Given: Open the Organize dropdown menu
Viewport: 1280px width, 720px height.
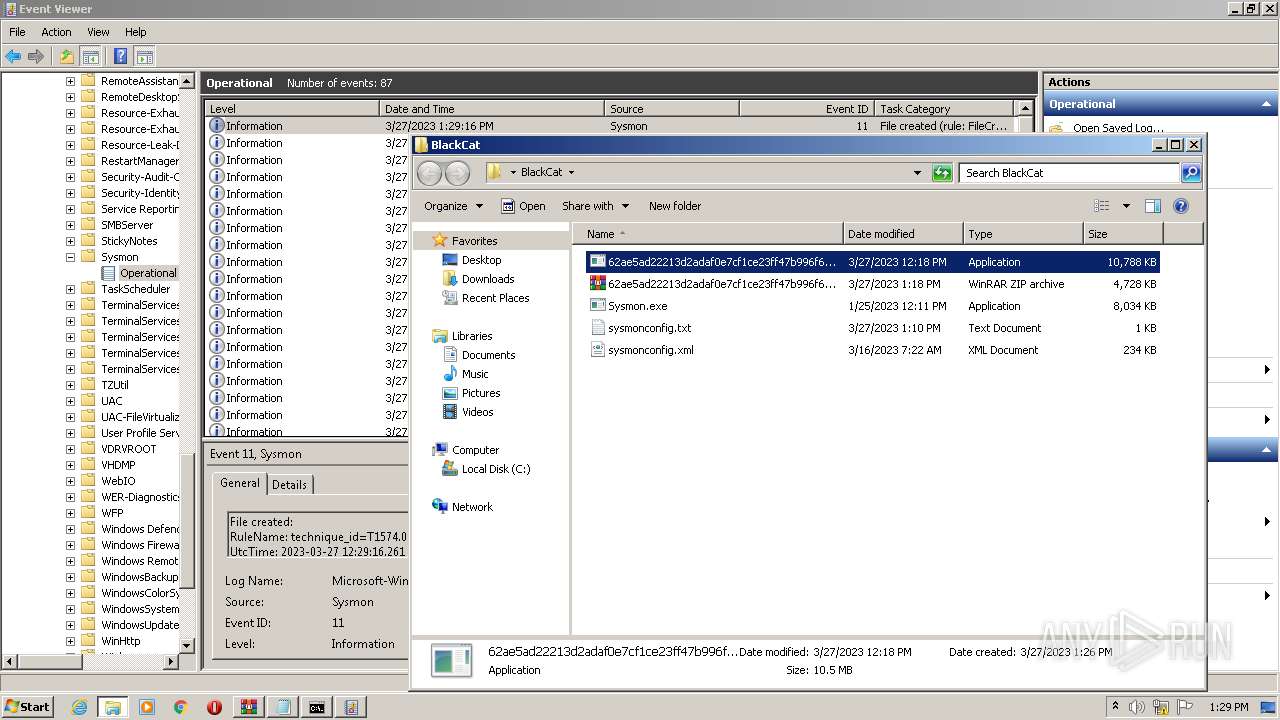Looking at the screenshot, I should coord(453,206).
